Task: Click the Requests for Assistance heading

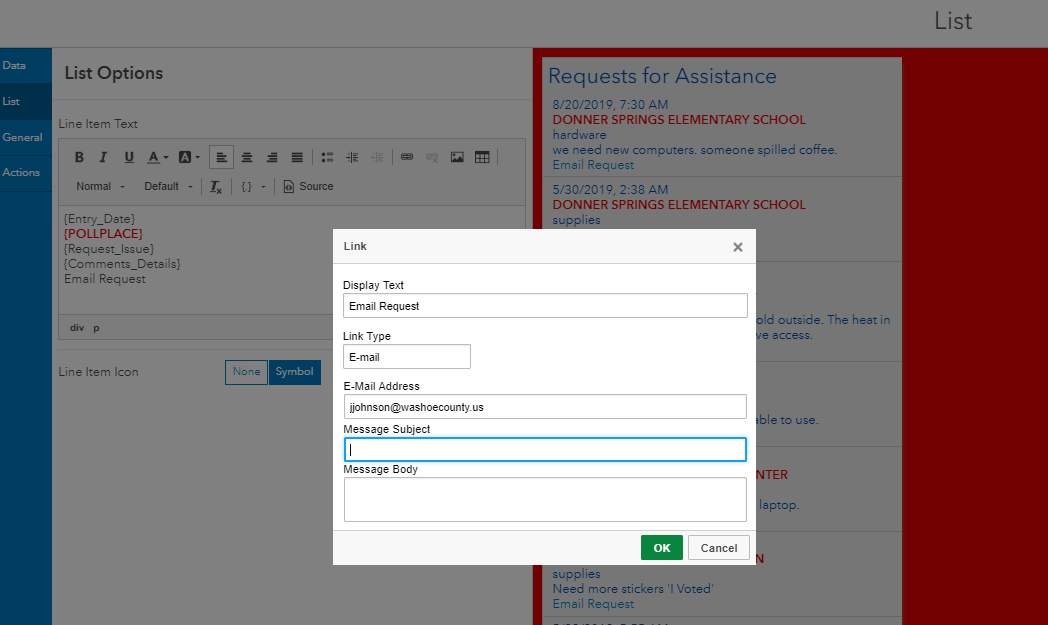Action: coord(662,76)
